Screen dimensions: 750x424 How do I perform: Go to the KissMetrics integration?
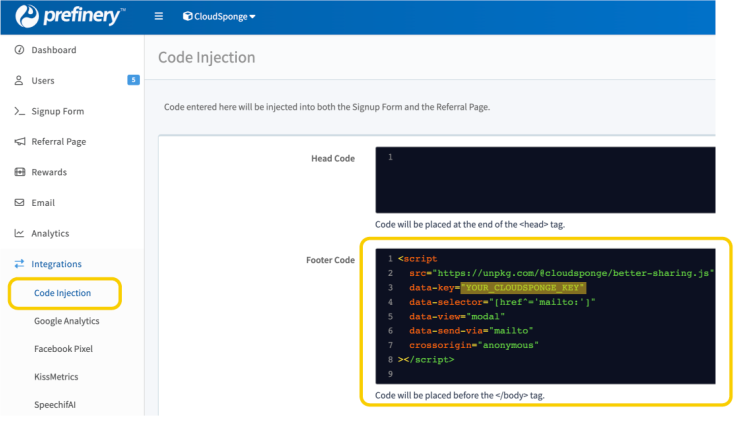pyautogui.click(x=56, y=377)
